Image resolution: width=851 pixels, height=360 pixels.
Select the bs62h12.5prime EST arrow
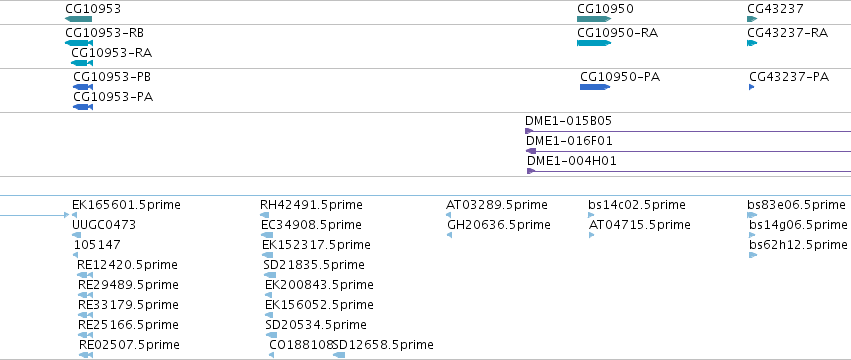753,255
